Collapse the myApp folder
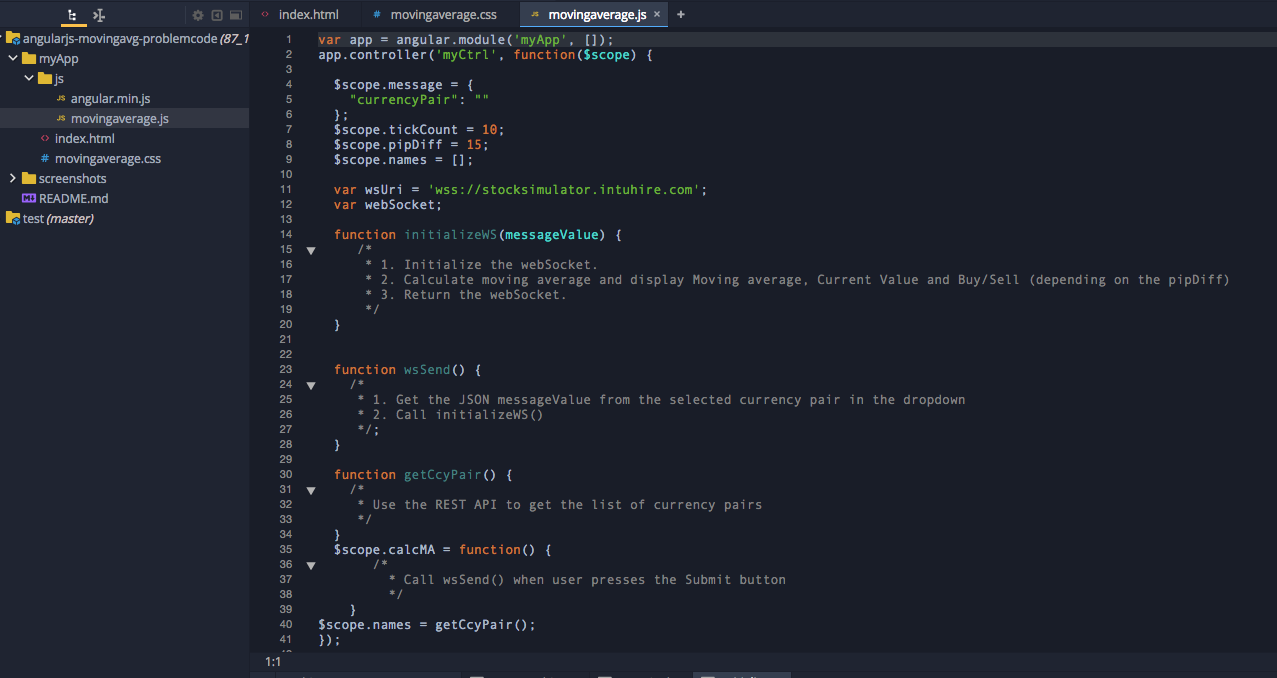 tap(13, 59)
